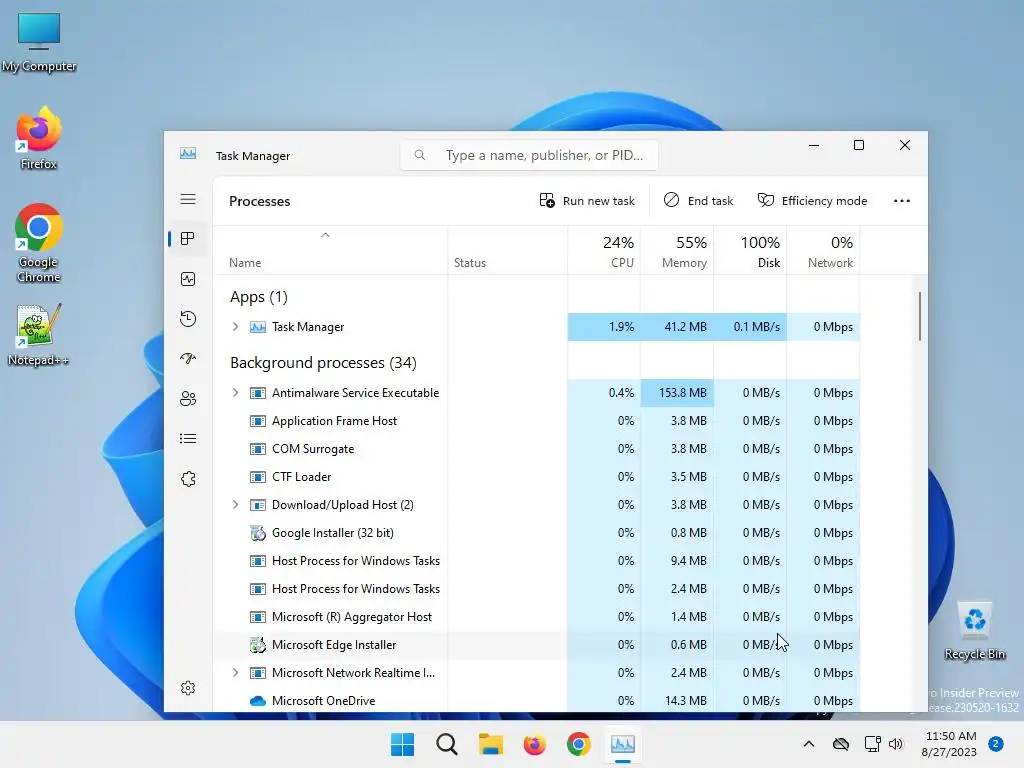The width and height of the screenshot is (1024, 768).
Task: Select Google Installer (32 bit) process
Action: (536, 533)
